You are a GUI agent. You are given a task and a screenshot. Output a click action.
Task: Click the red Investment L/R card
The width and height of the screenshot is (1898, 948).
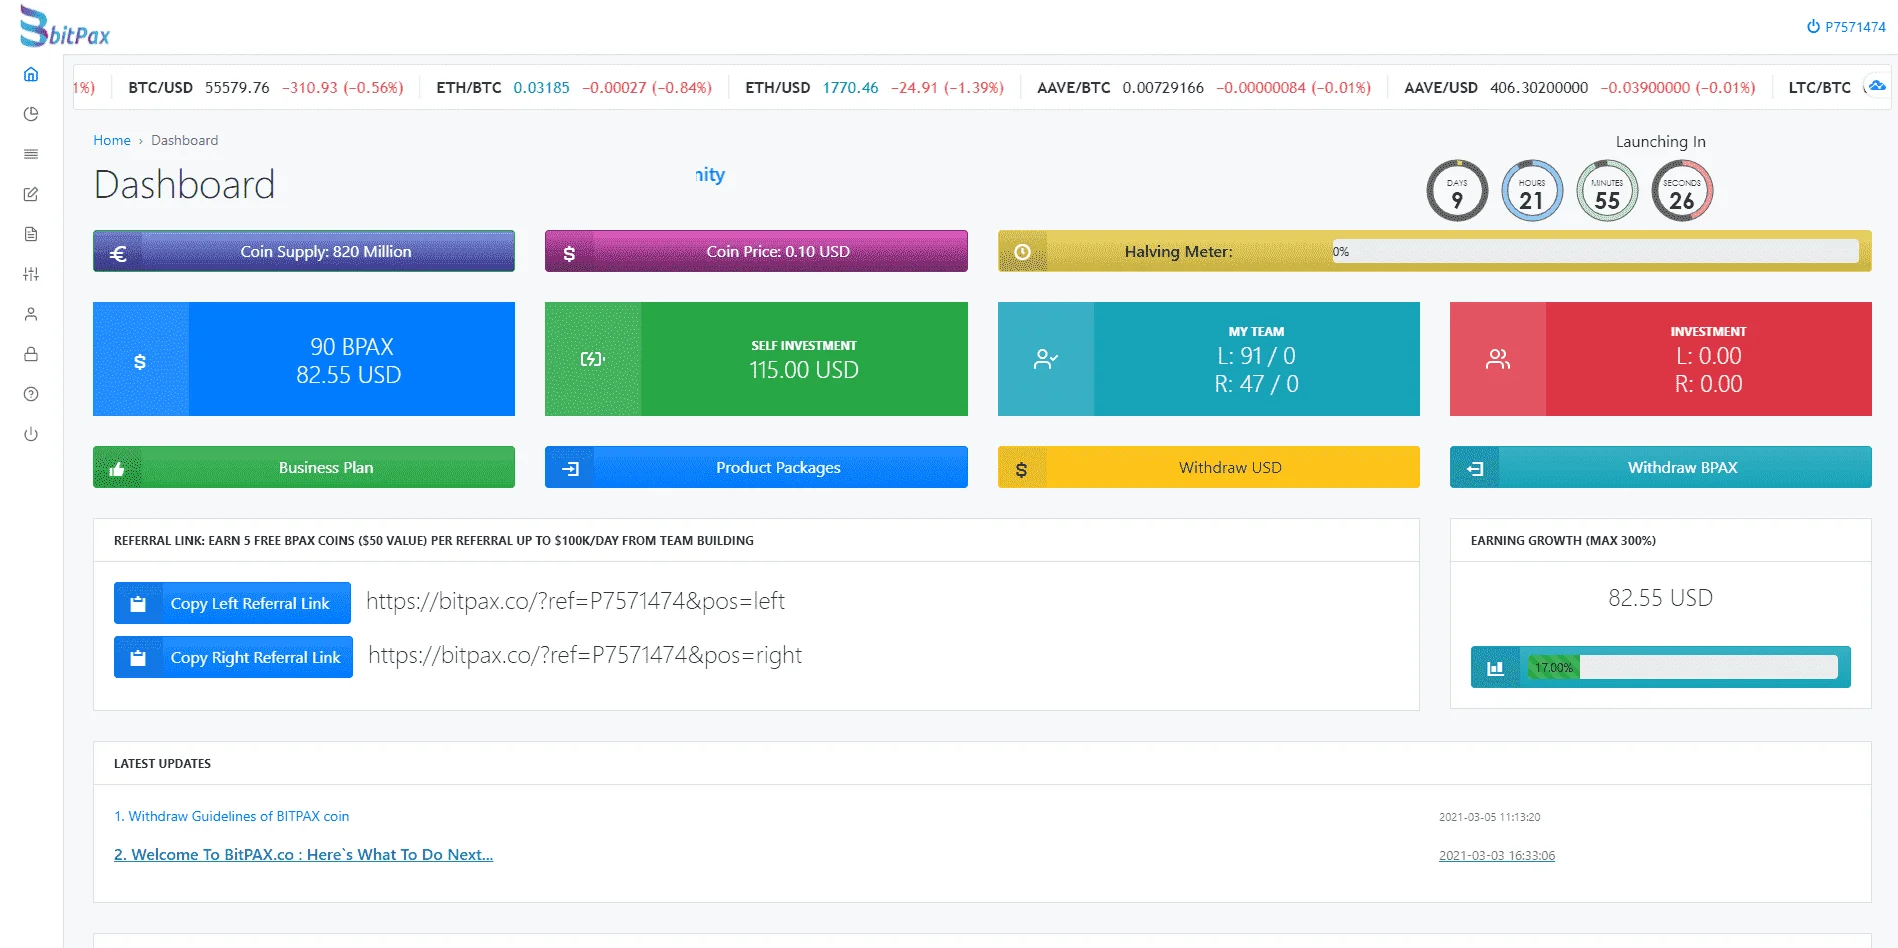pyautogui.click(x=1661, y=359)
